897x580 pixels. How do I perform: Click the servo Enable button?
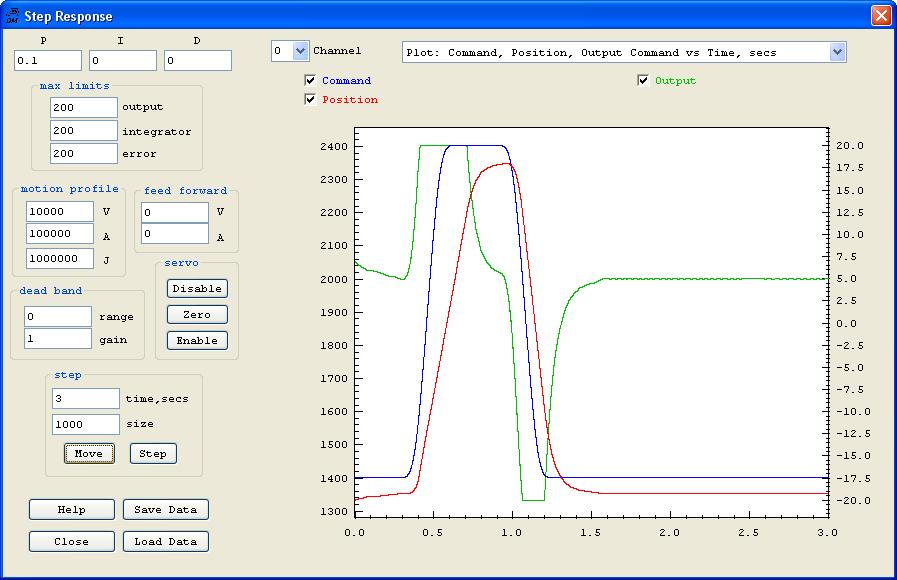click(197, 340)
